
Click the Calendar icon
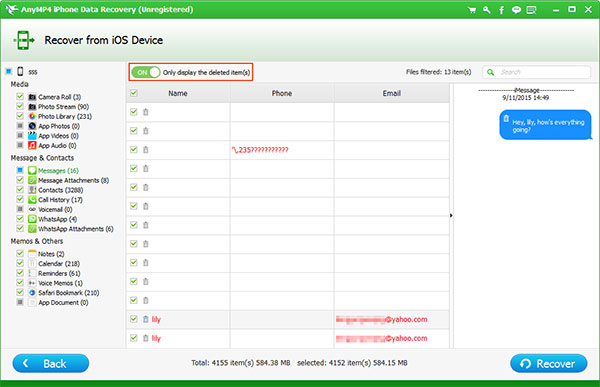(32, 263)
